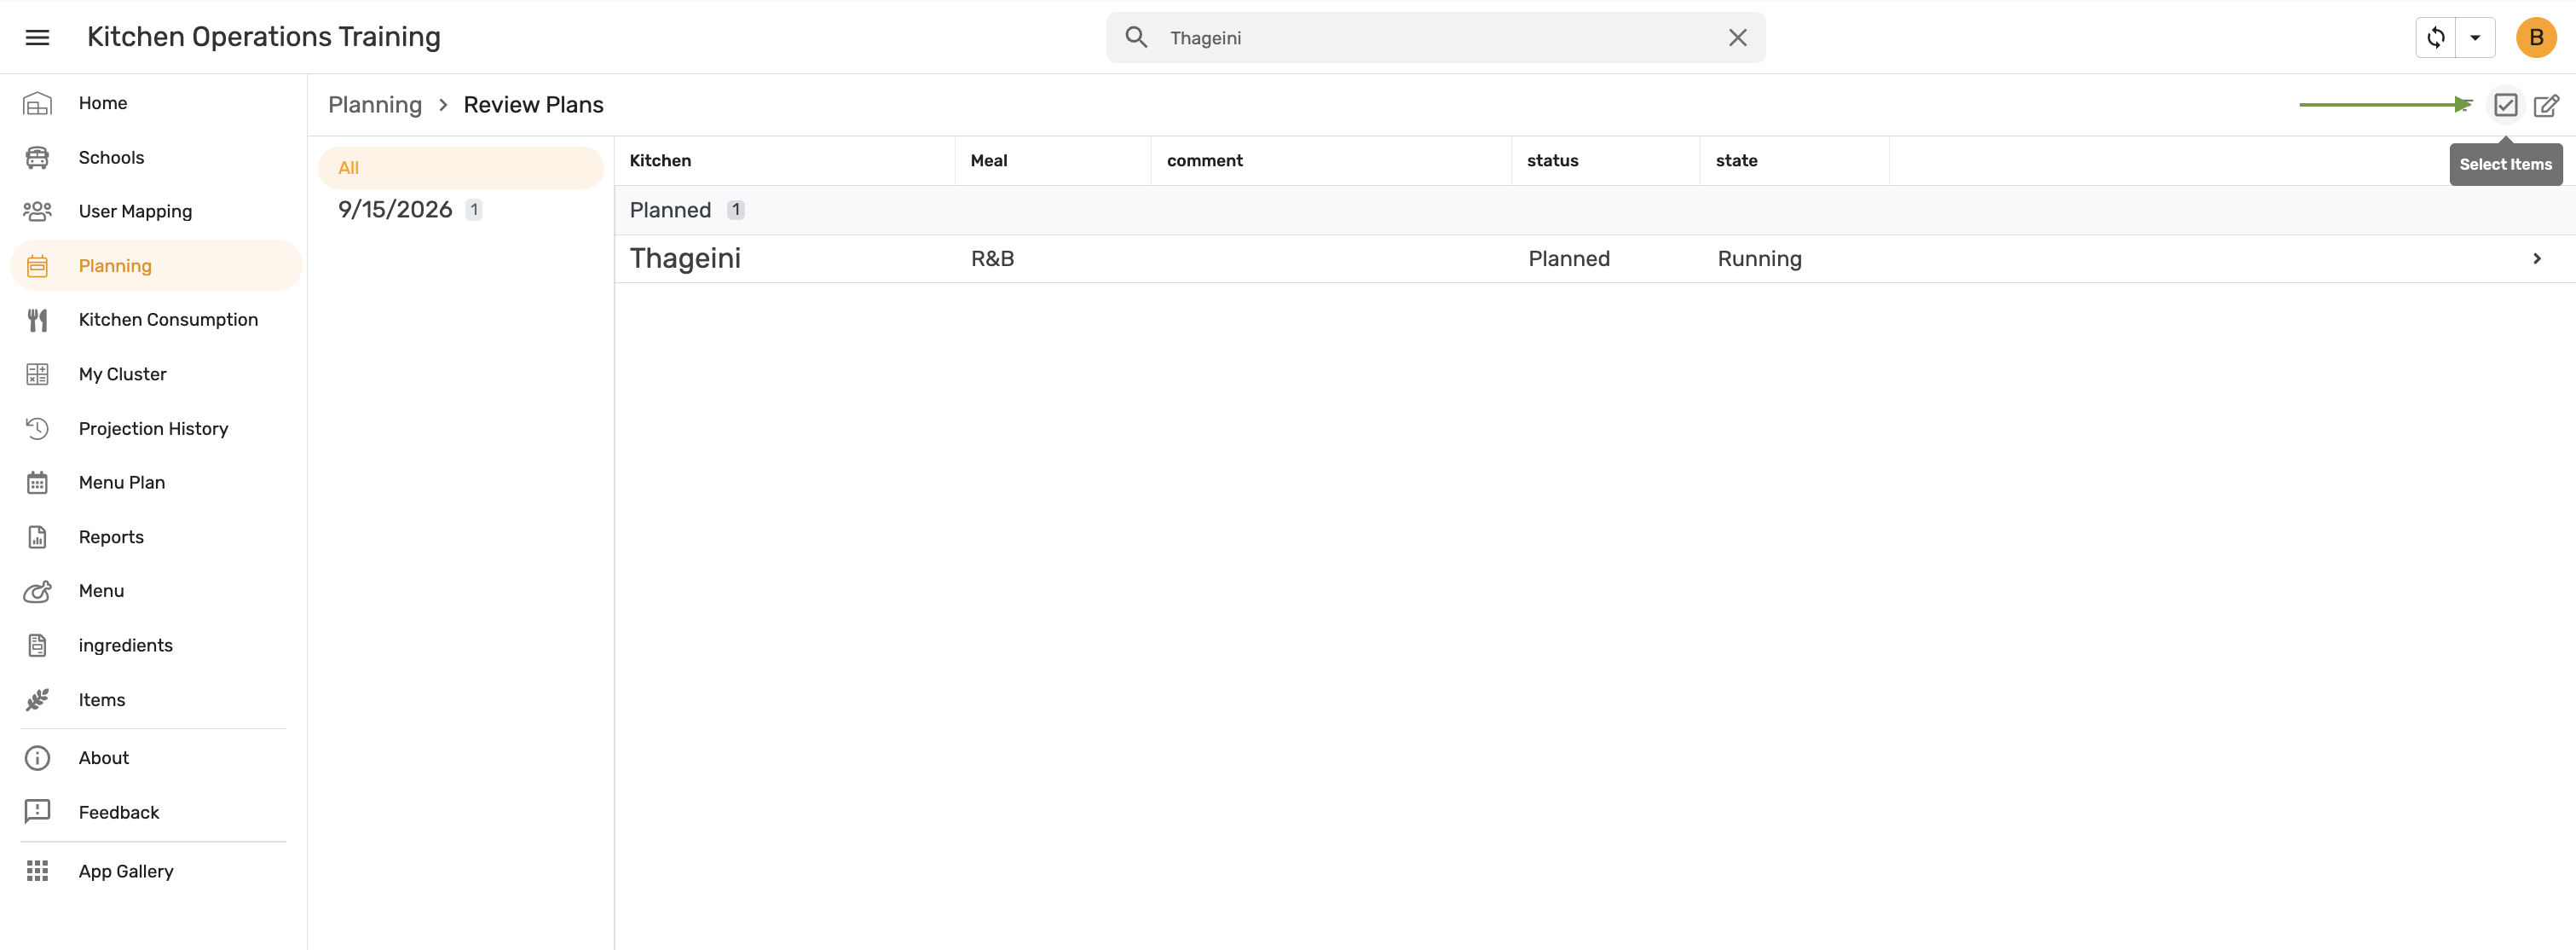Open App Gallery label
Screen dimensions: 2576x950
click(126, 871)
